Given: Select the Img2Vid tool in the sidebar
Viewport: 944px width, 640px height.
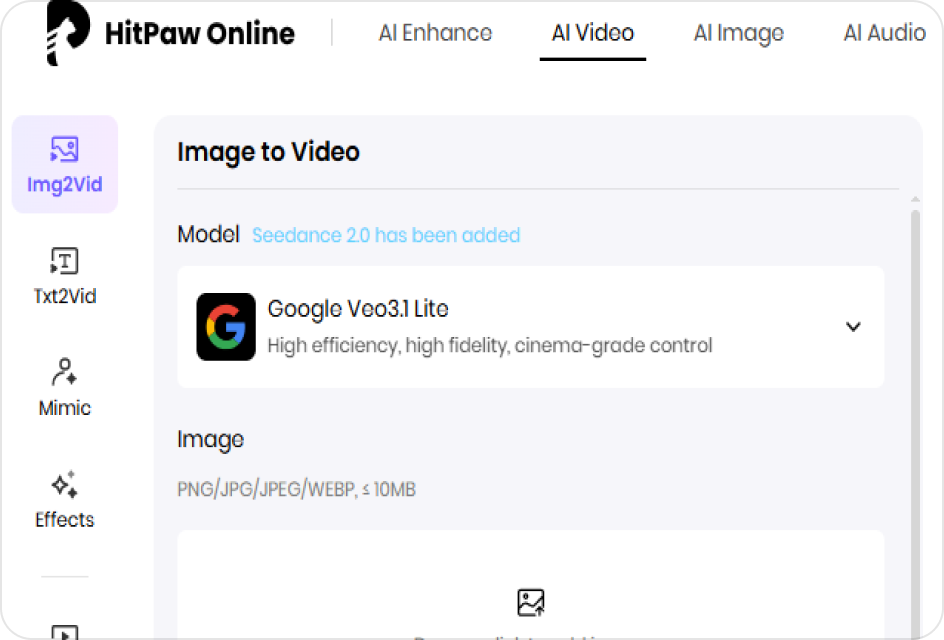Looking at the screenshot, I should (64, 164).
